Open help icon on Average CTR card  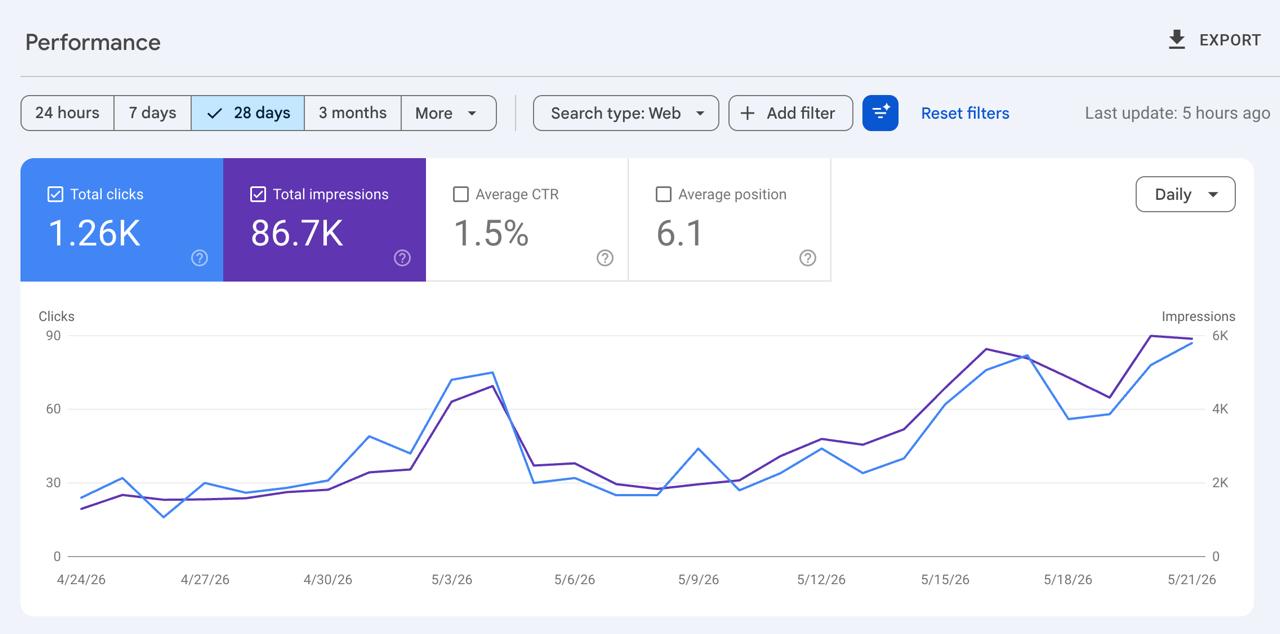pos(605,258)
